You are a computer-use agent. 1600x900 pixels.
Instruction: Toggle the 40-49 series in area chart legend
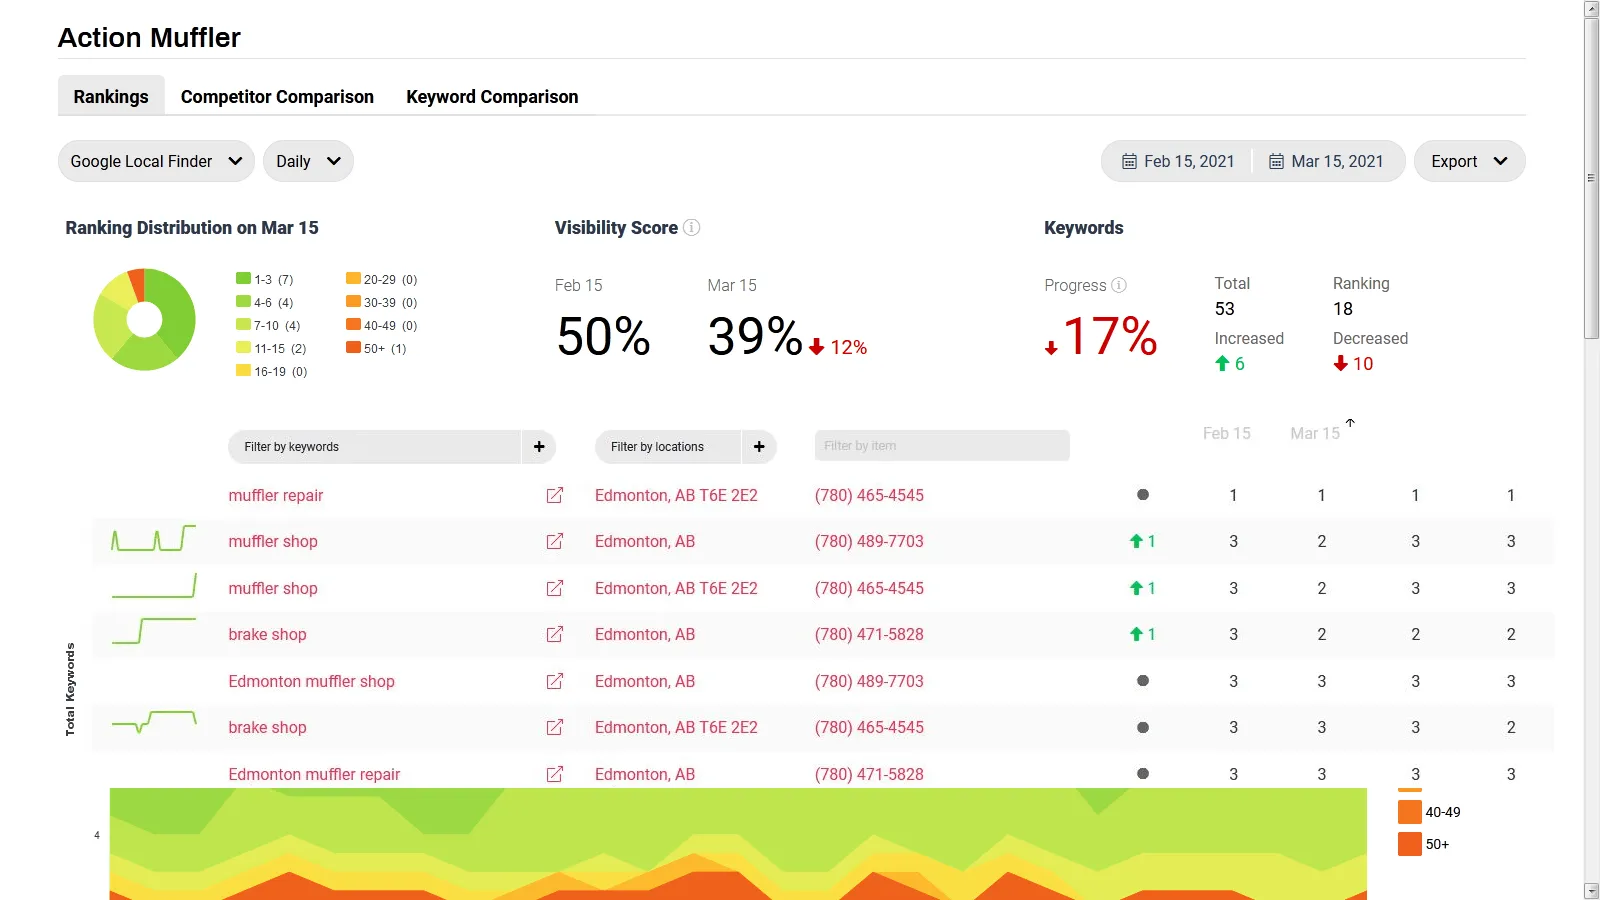tap(1430, 812)
